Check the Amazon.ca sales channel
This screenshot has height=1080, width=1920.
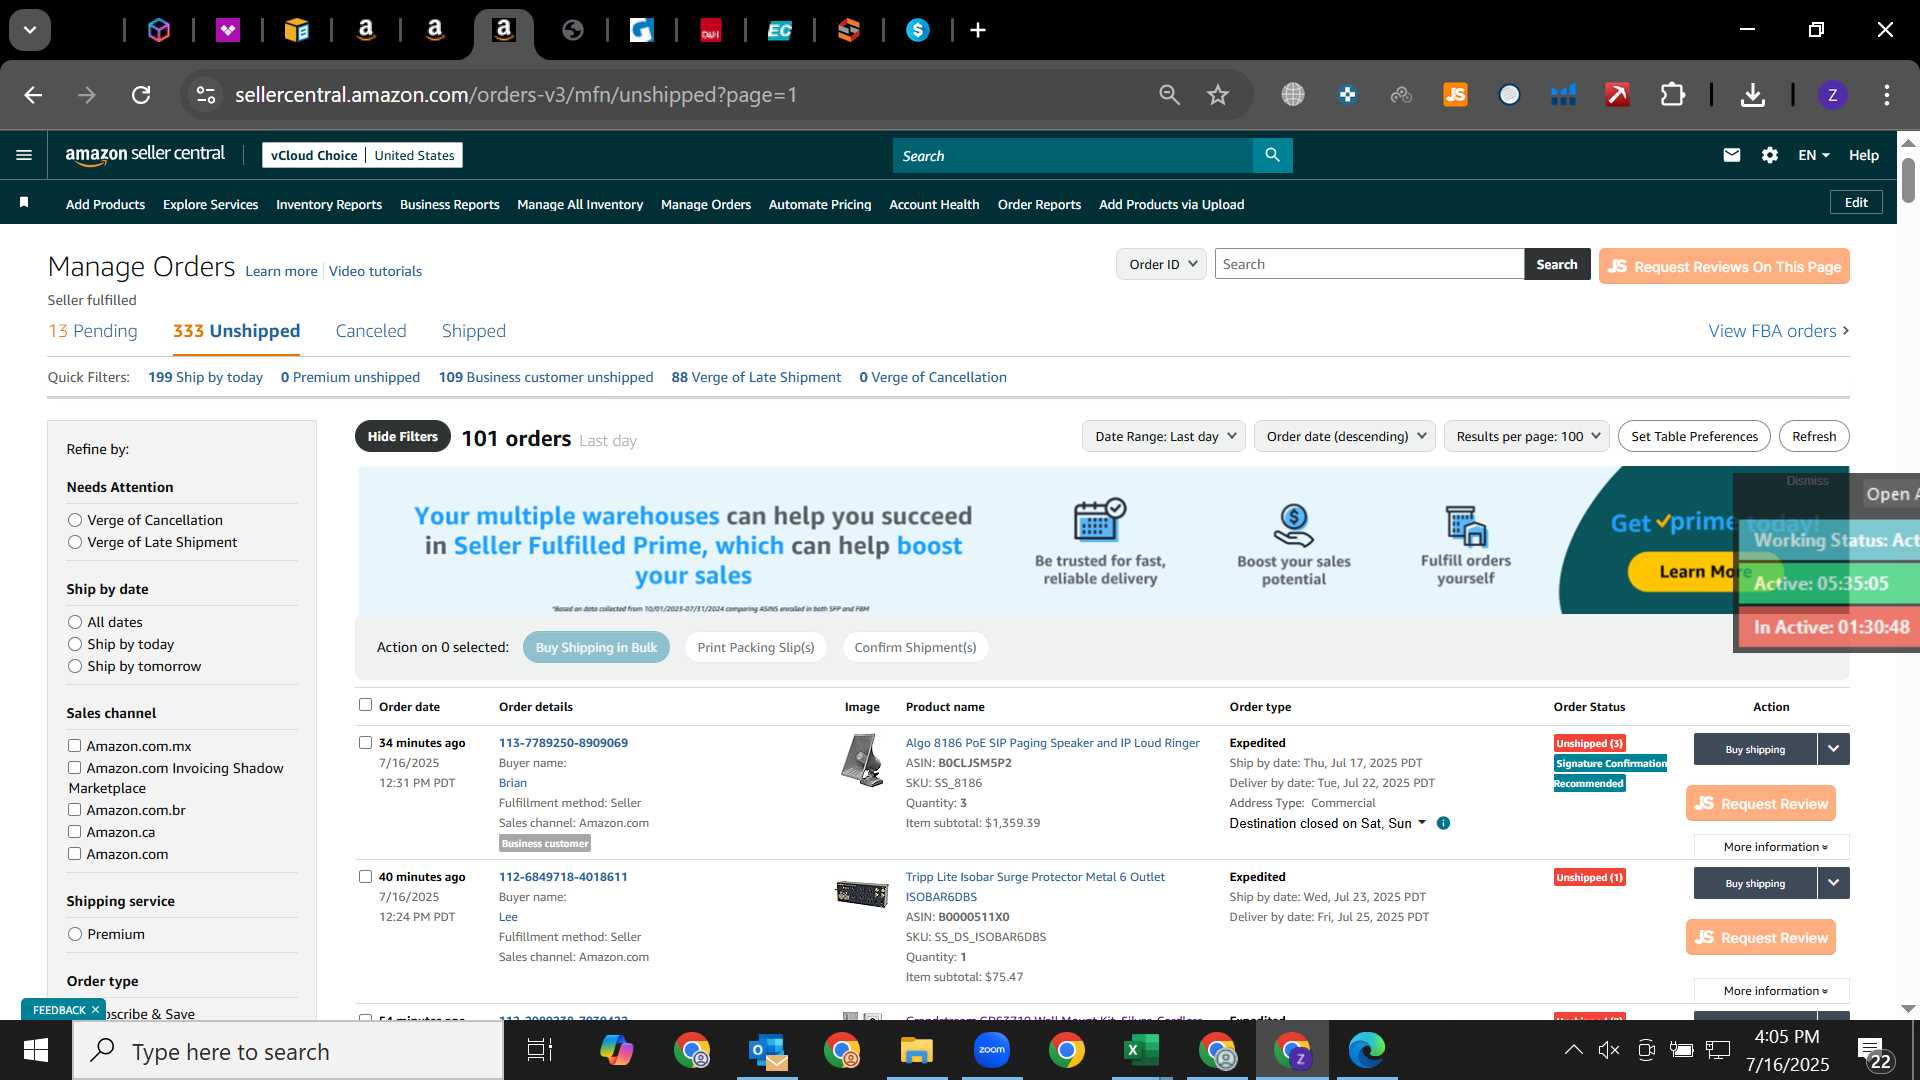tap(74, 831)
